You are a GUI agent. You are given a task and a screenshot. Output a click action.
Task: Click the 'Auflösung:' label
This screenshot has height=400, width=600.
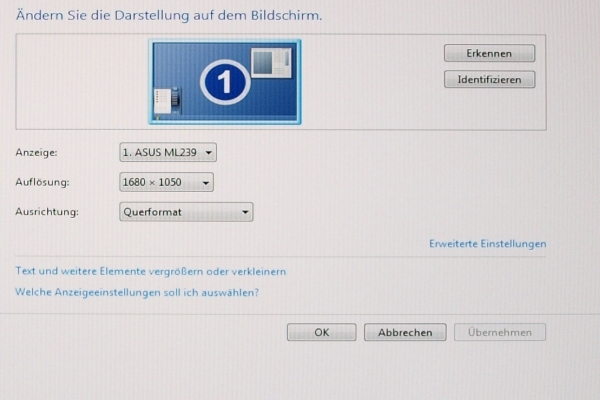[x=42, y=182]
